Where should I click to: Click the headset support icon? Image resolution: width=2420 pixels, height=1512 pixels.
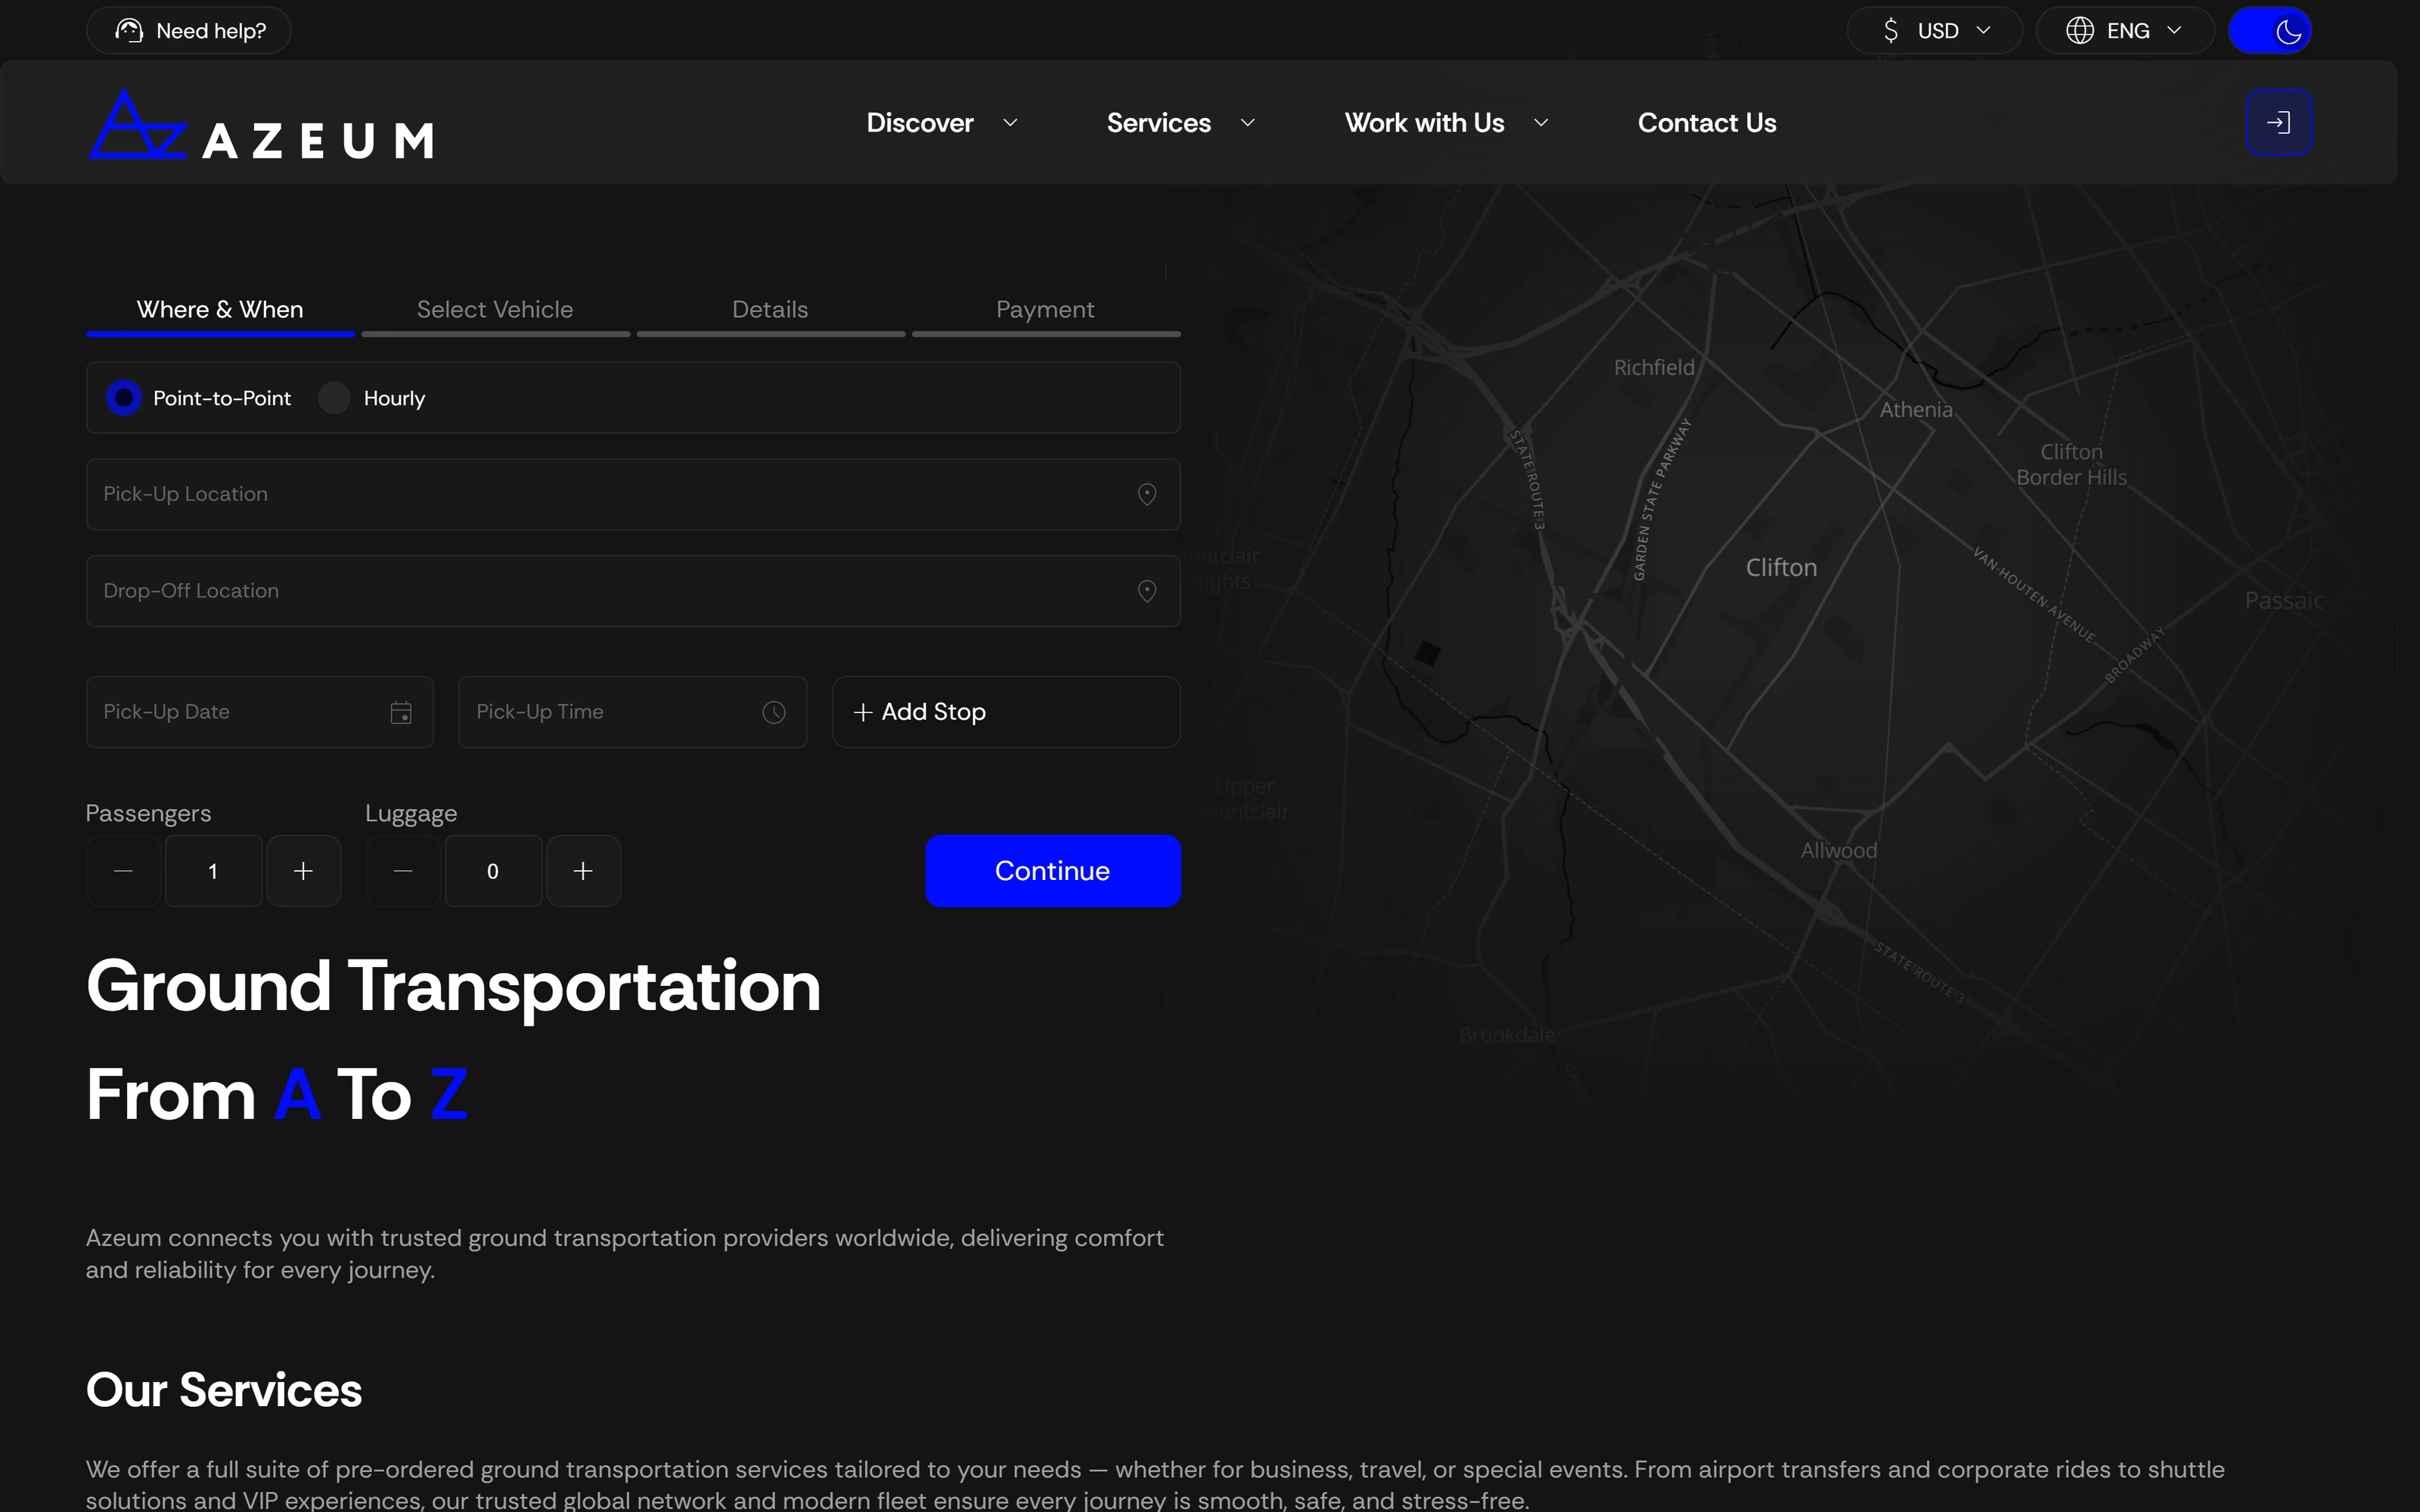click(x=129, y=31)
